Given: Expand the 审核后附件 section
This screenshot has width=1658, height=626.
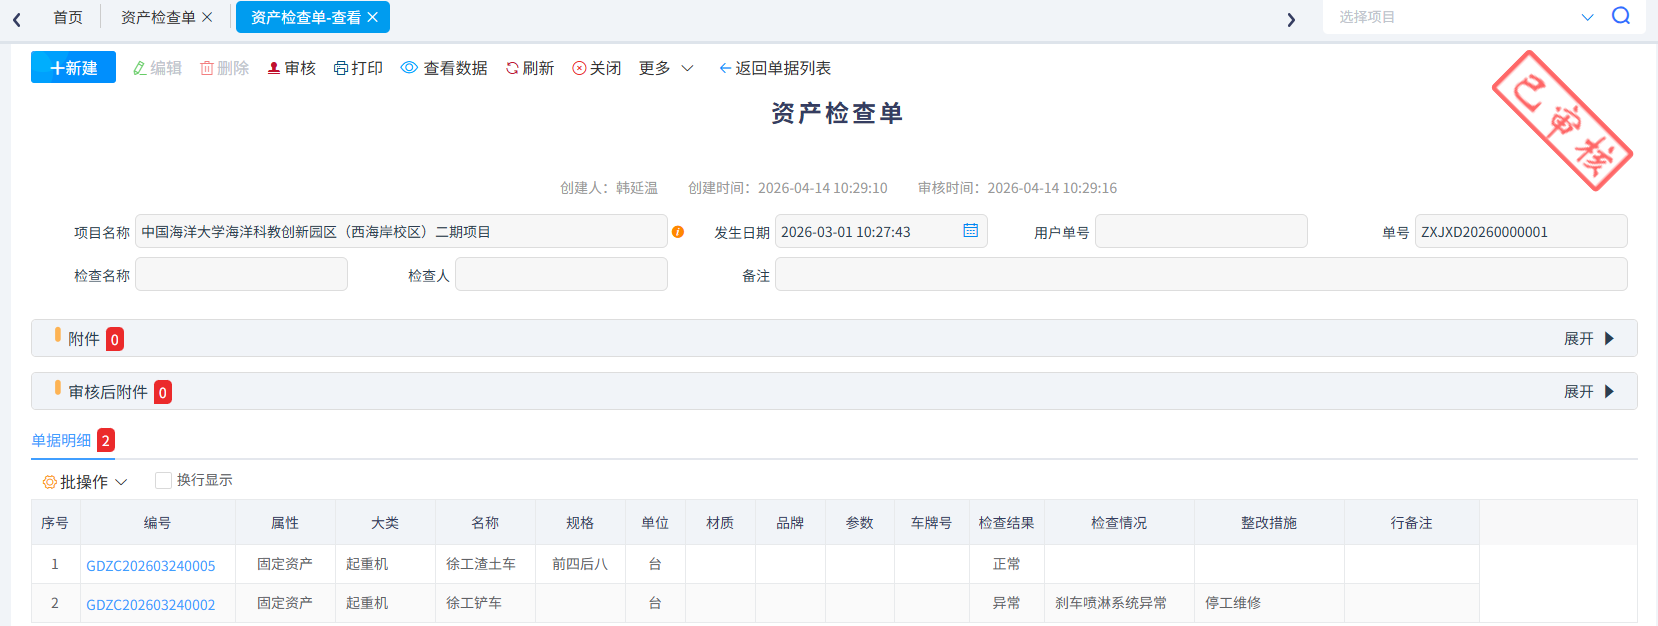Looking at the screenshot, I should 1589,392.
